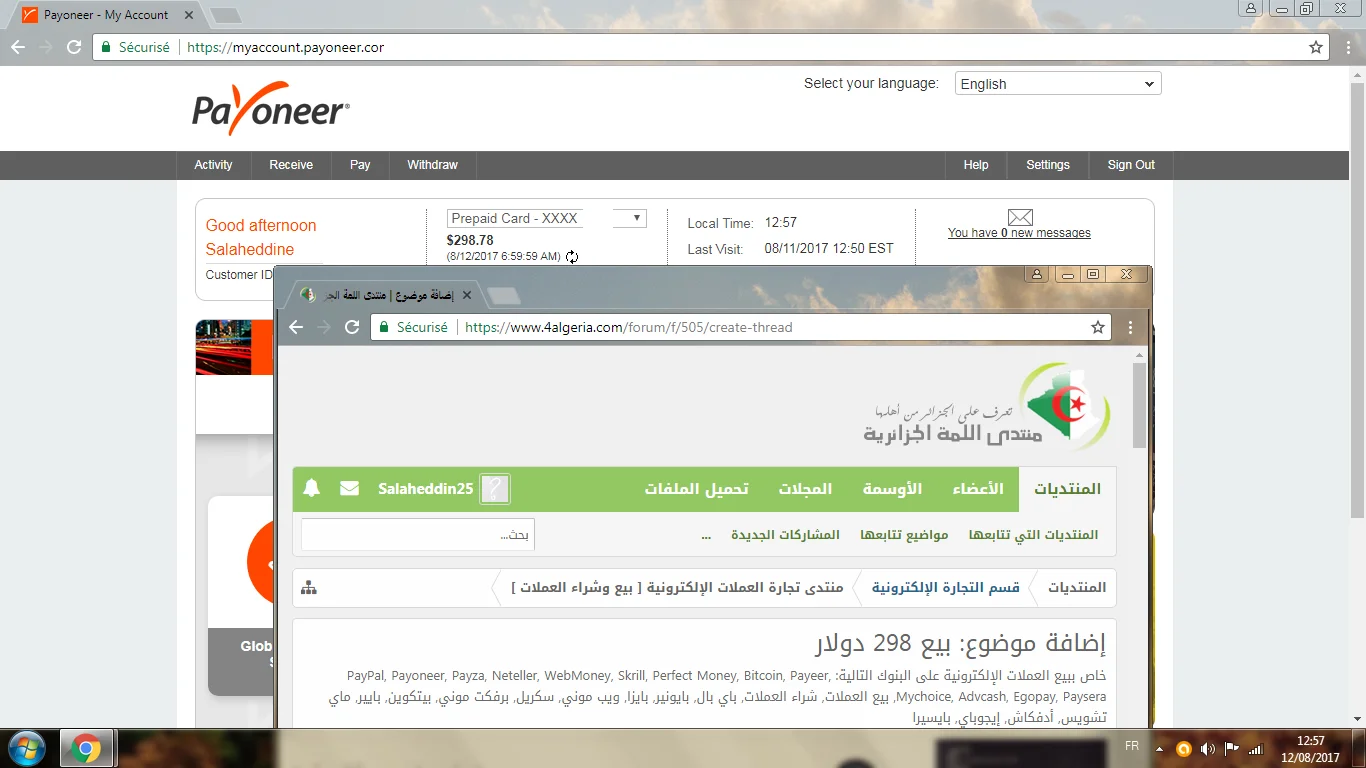1366x768 pixels.
Task: Reload the 4algeria forum page
Action: pos(352,327)
